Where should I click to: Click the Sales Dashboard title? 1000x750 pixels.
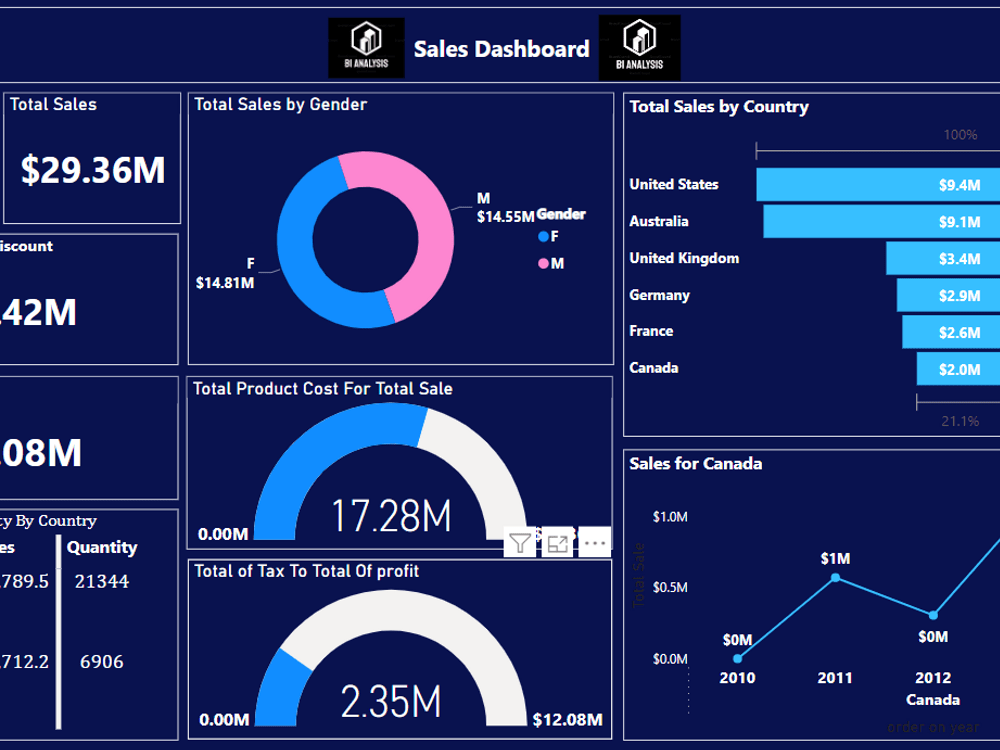coord(501,48)
